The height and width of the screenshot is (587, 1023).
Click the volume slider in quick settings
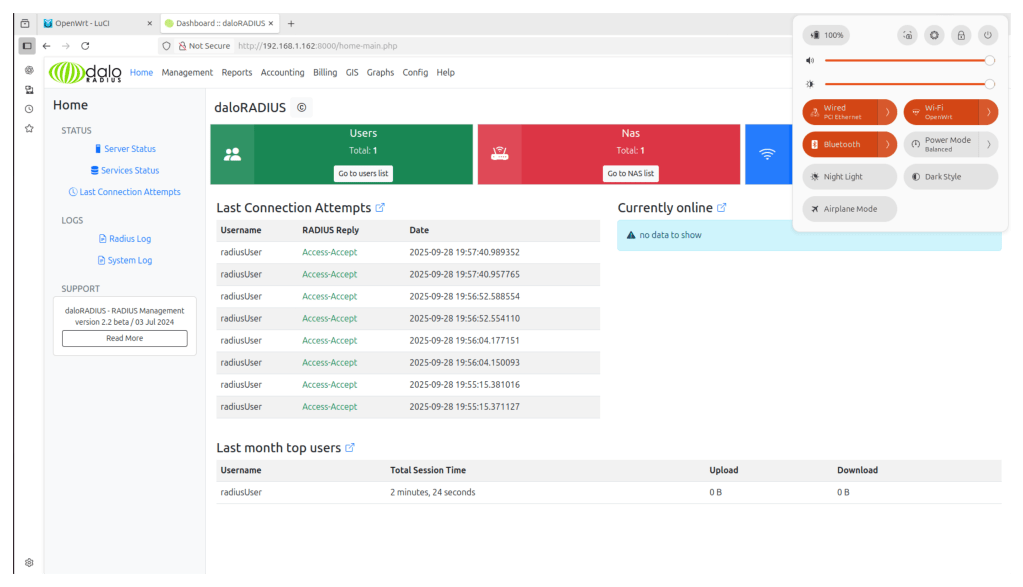[906, 60]
